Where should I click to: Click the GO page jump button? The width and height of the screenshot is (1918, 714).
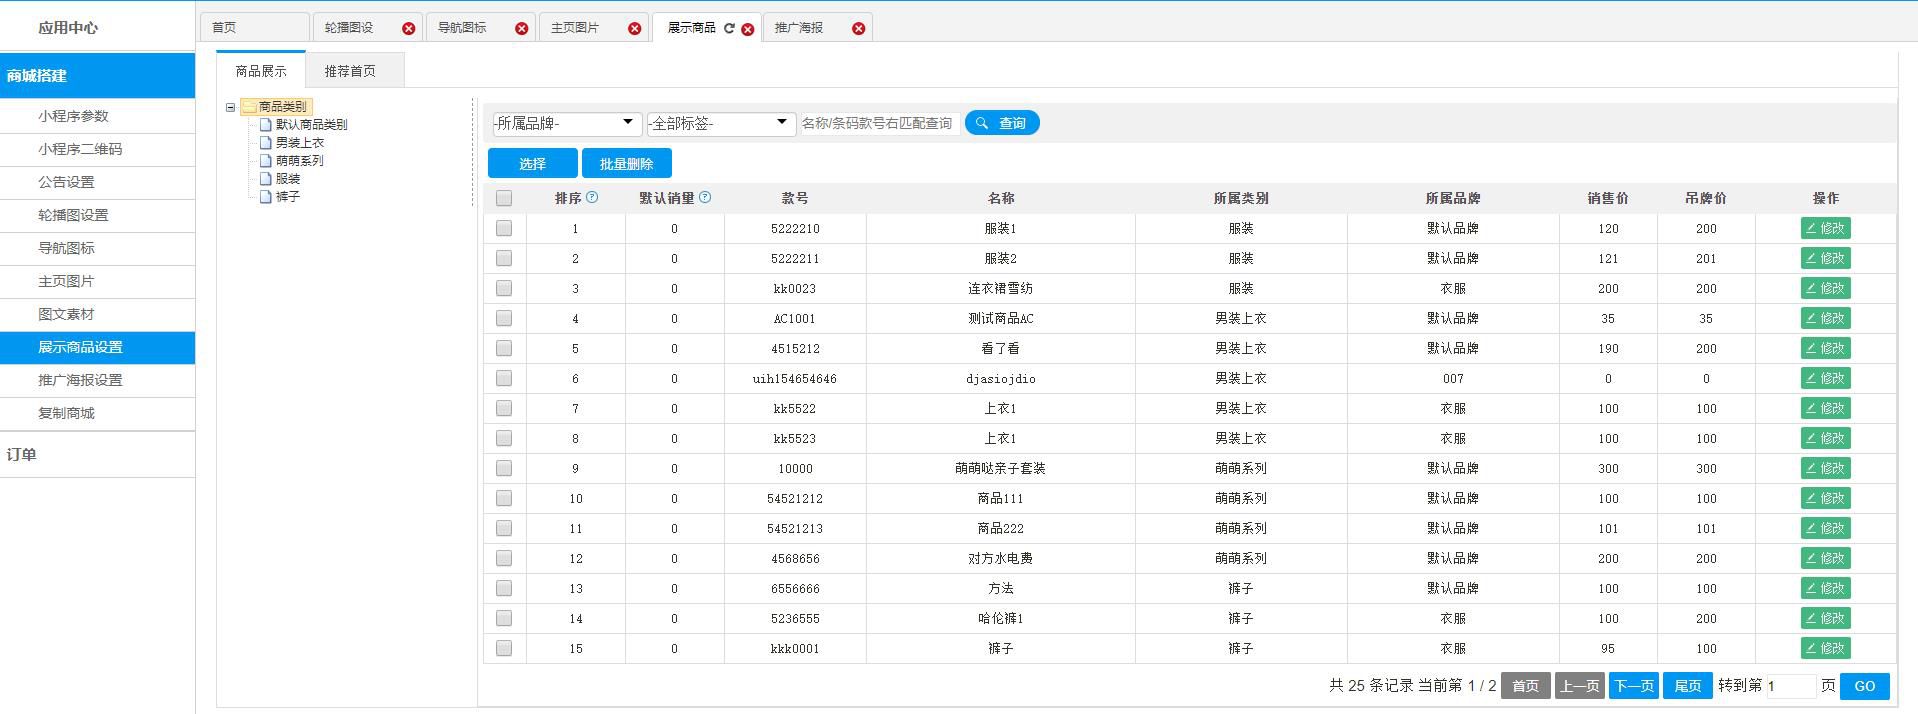(1864, 686)
